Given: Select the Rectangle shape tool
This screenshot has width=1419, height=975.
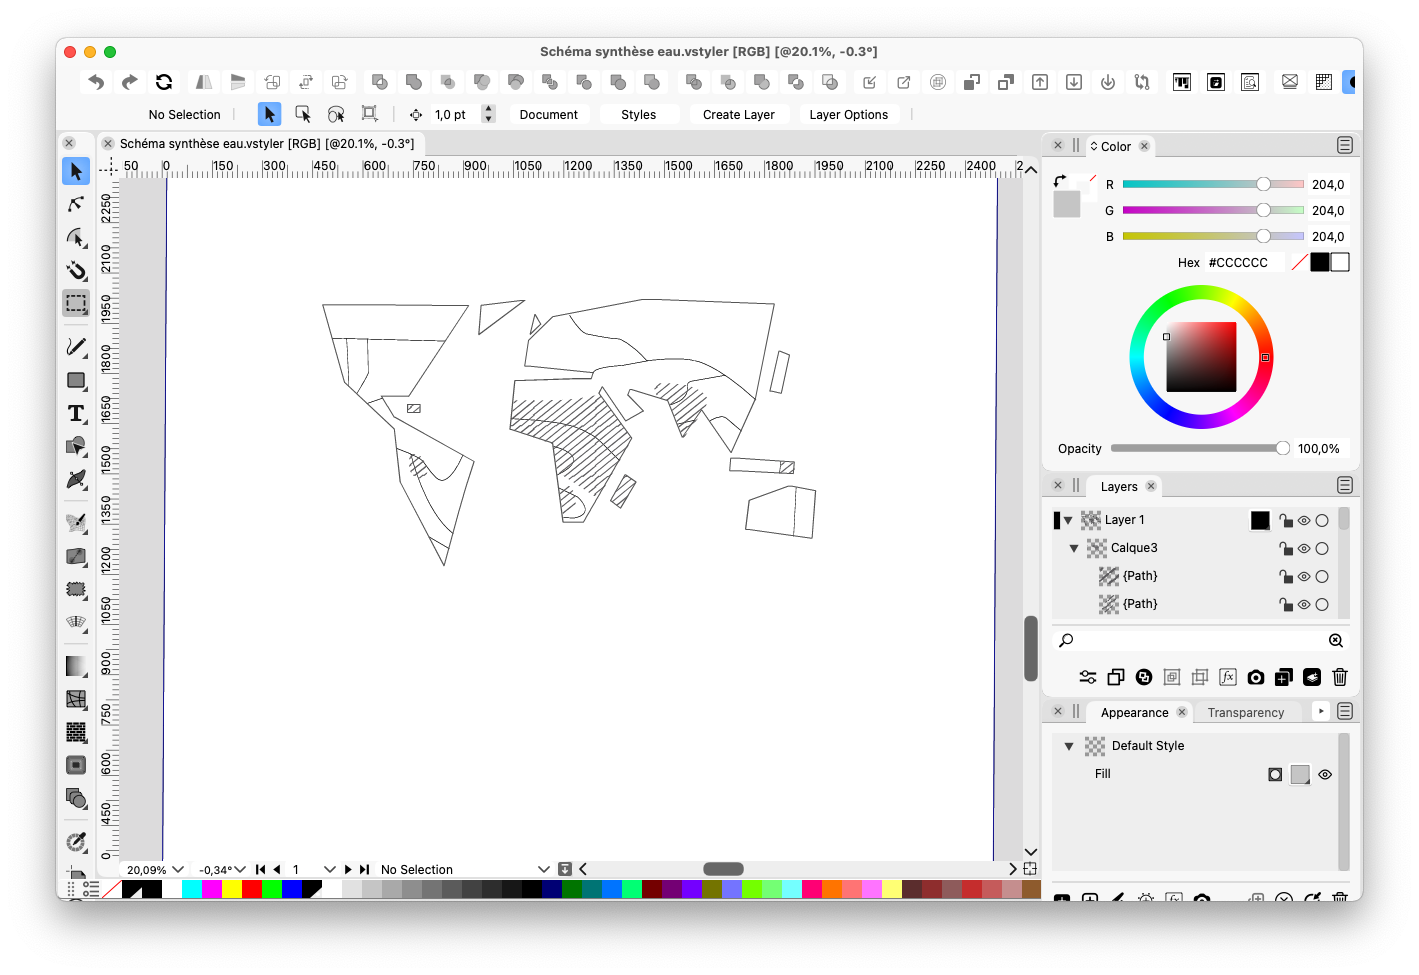Looking at the screenshot, I should coord(76,381).
